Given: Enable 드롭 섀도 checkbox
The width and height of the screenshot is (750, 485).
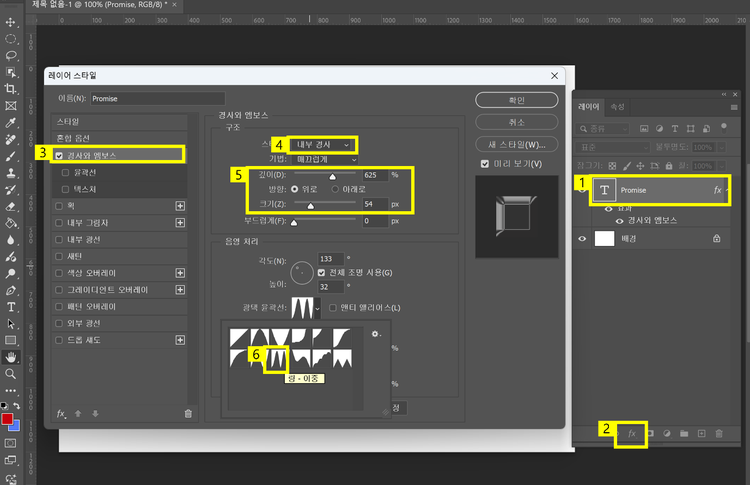Looking at the screenshot, I should [x=59, y=340].
